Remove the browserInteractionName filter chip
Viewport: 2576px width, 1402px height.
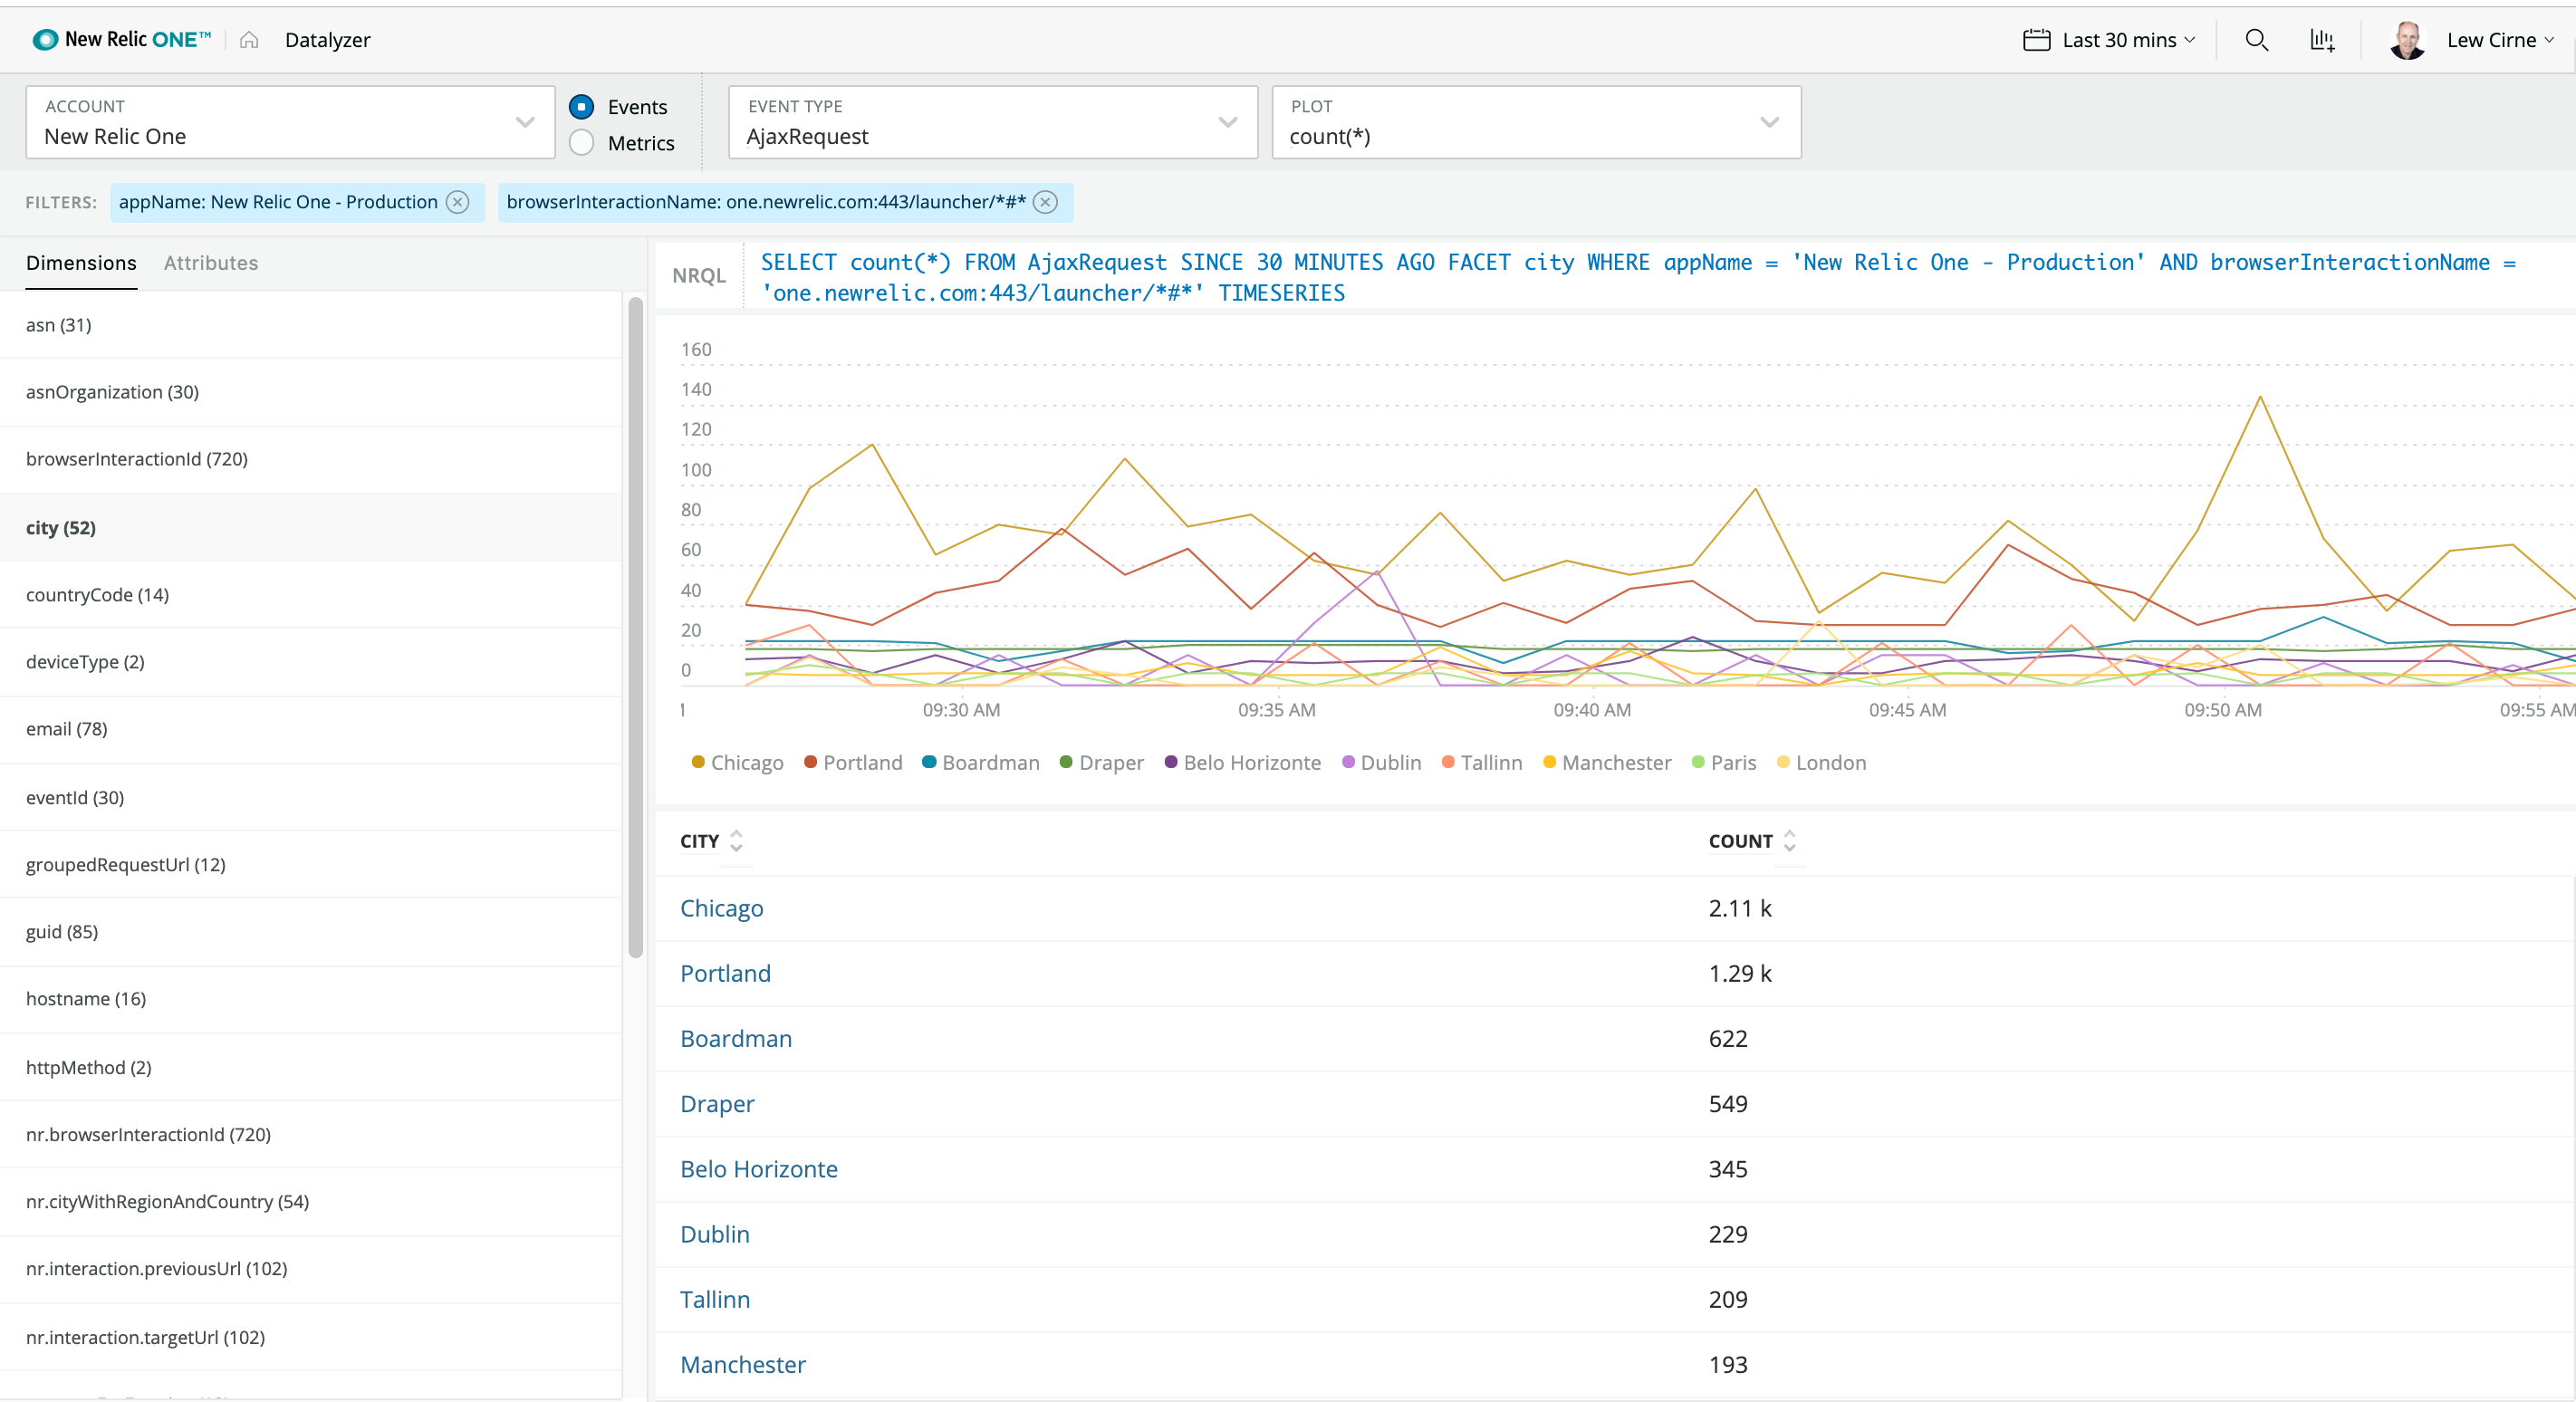coord(1046,202)
